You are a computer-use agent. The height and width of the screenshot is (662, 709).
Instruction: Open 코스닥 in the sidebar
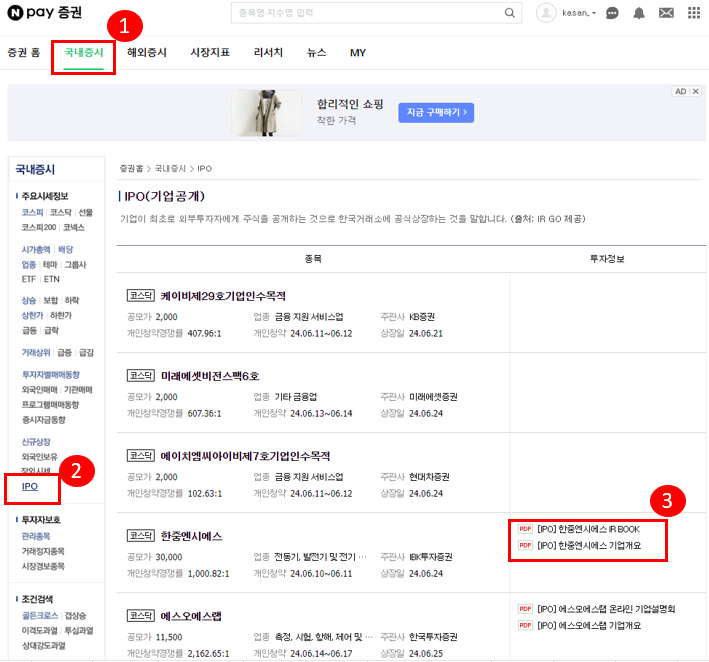point(61,212)
